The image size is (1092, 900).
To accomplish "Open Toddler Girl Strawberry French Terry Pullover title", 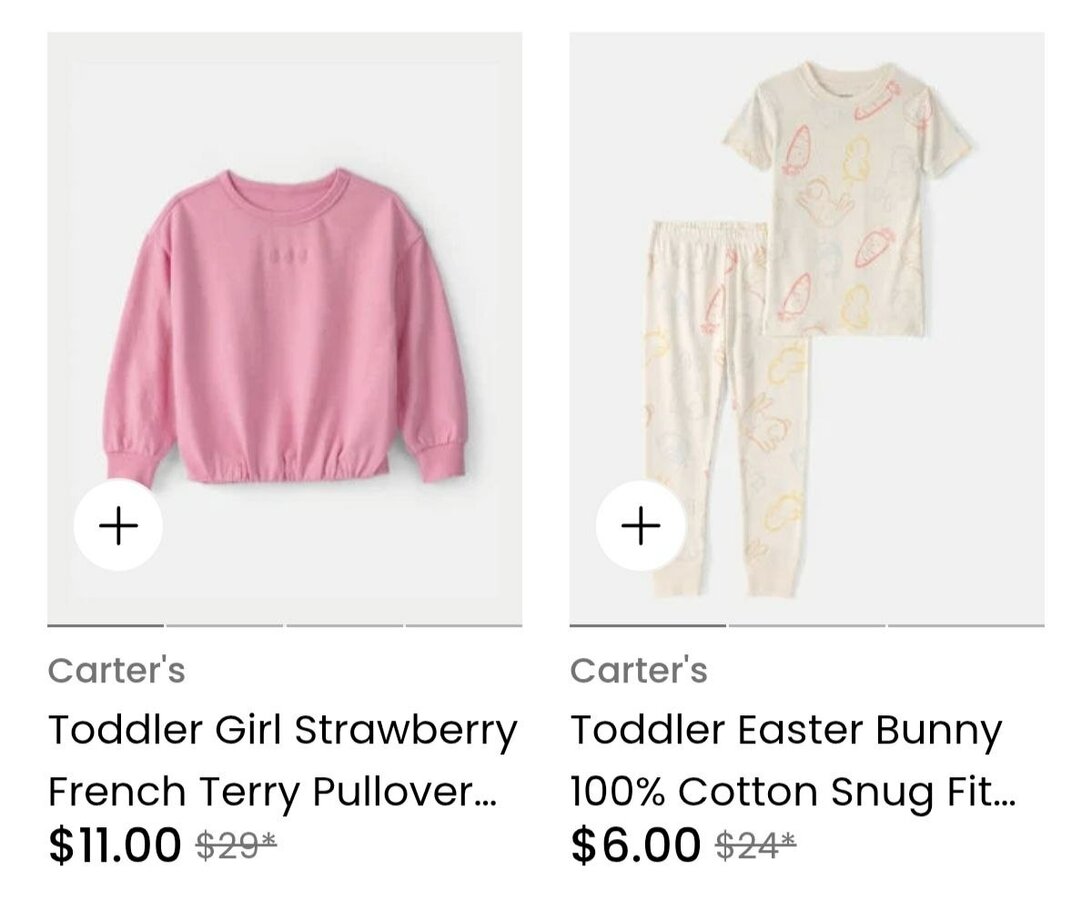I will click(x=283, y=760).
